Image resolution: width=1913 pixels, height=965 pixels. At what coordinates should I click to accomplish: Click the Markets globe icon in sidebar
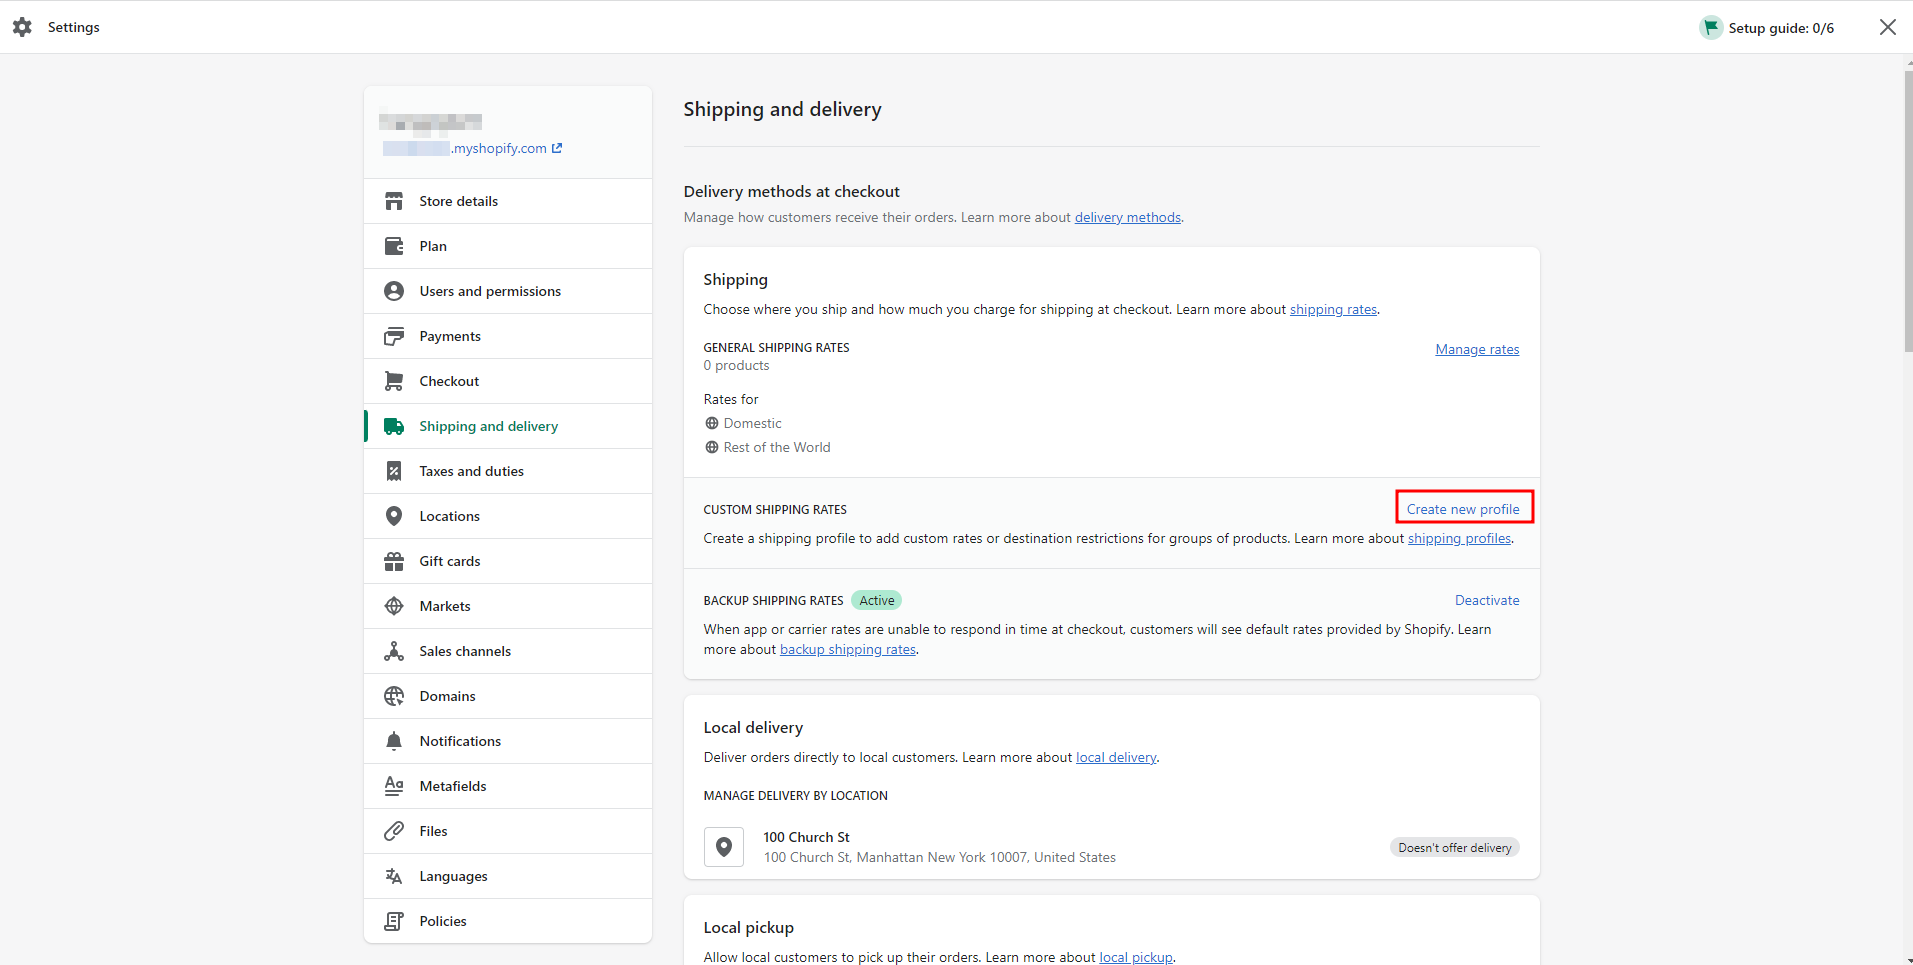pos(394,606)
